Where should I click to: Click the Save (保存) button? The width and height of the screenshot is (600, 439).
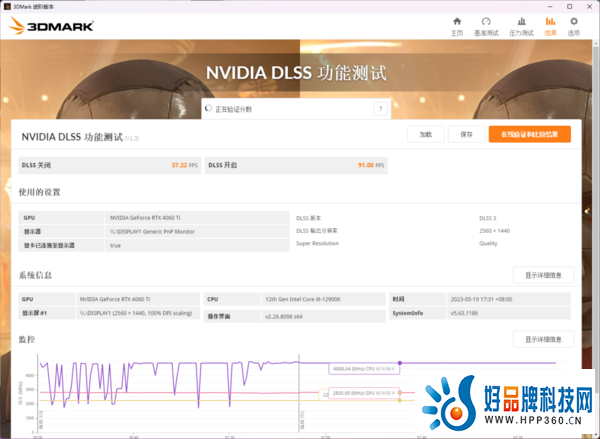[466, 134]
